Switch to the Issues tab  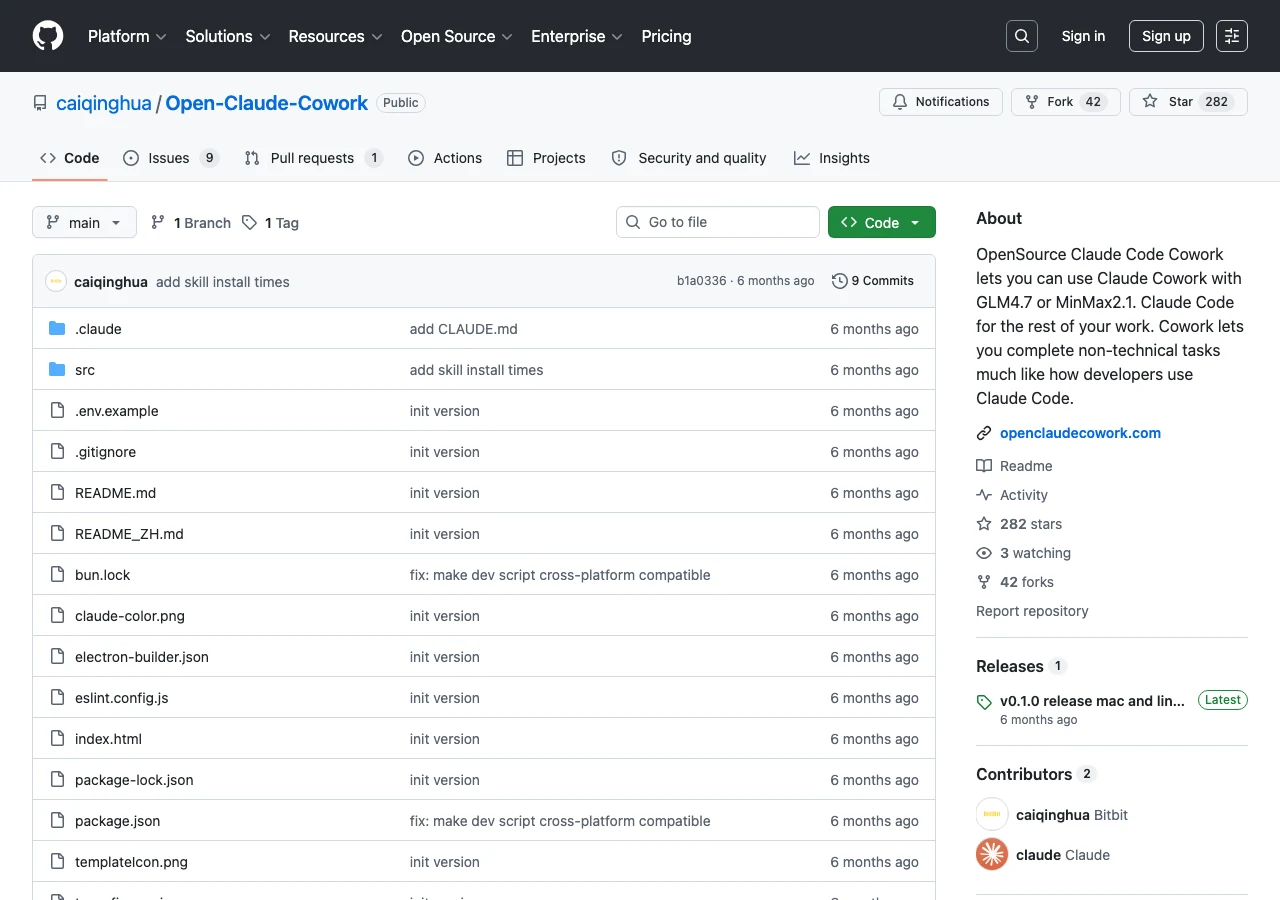pos(170,158)
